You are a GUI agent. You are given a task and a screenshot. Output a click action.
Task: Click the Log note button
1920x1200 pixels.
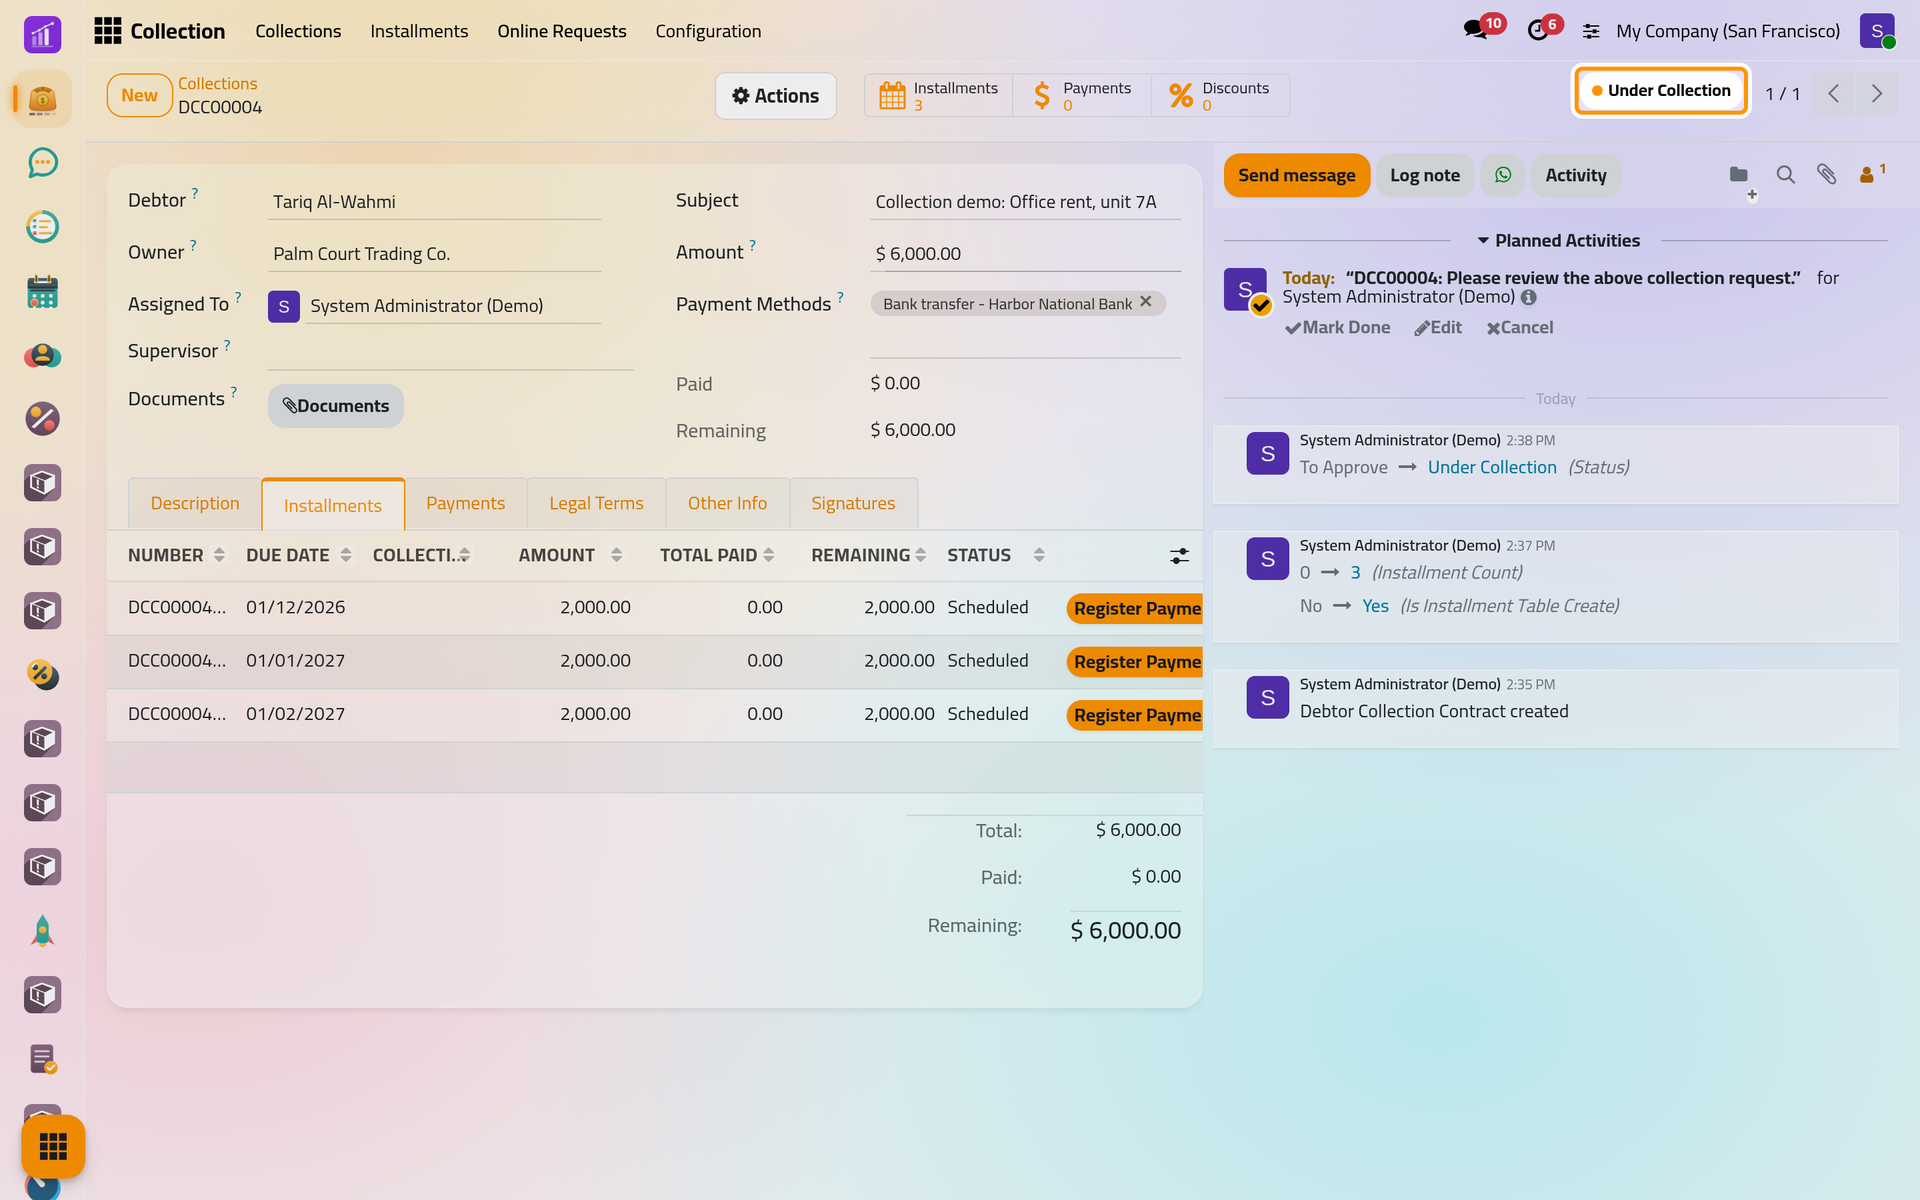[1425, 175]
